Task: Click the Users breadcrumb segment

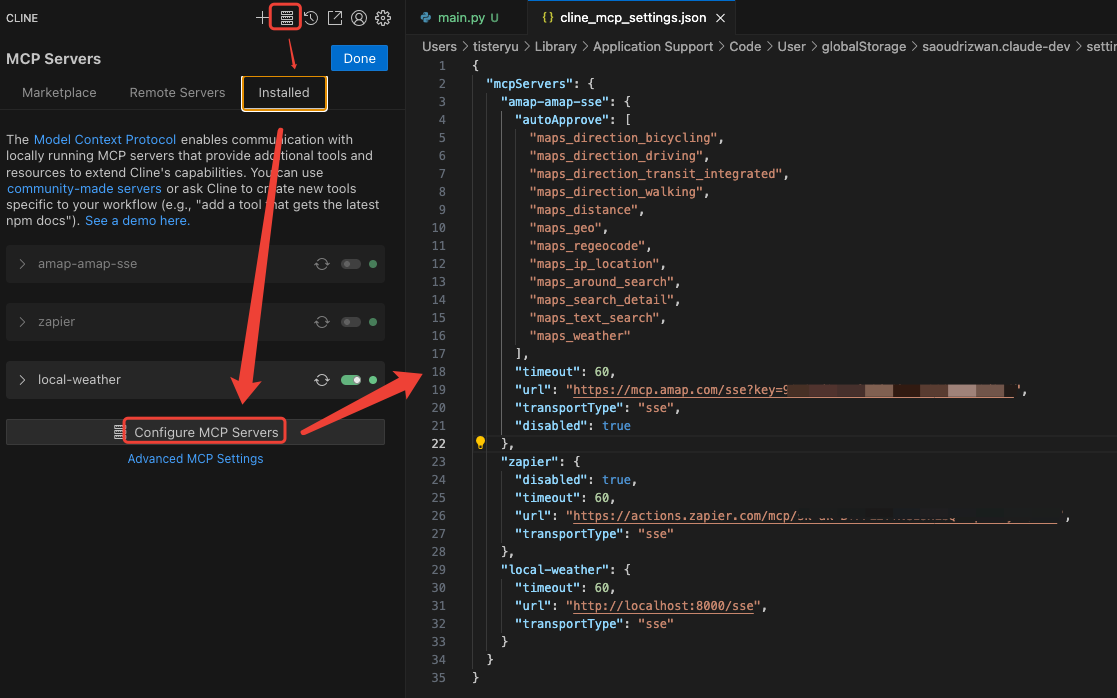Action: click(439, 46)
